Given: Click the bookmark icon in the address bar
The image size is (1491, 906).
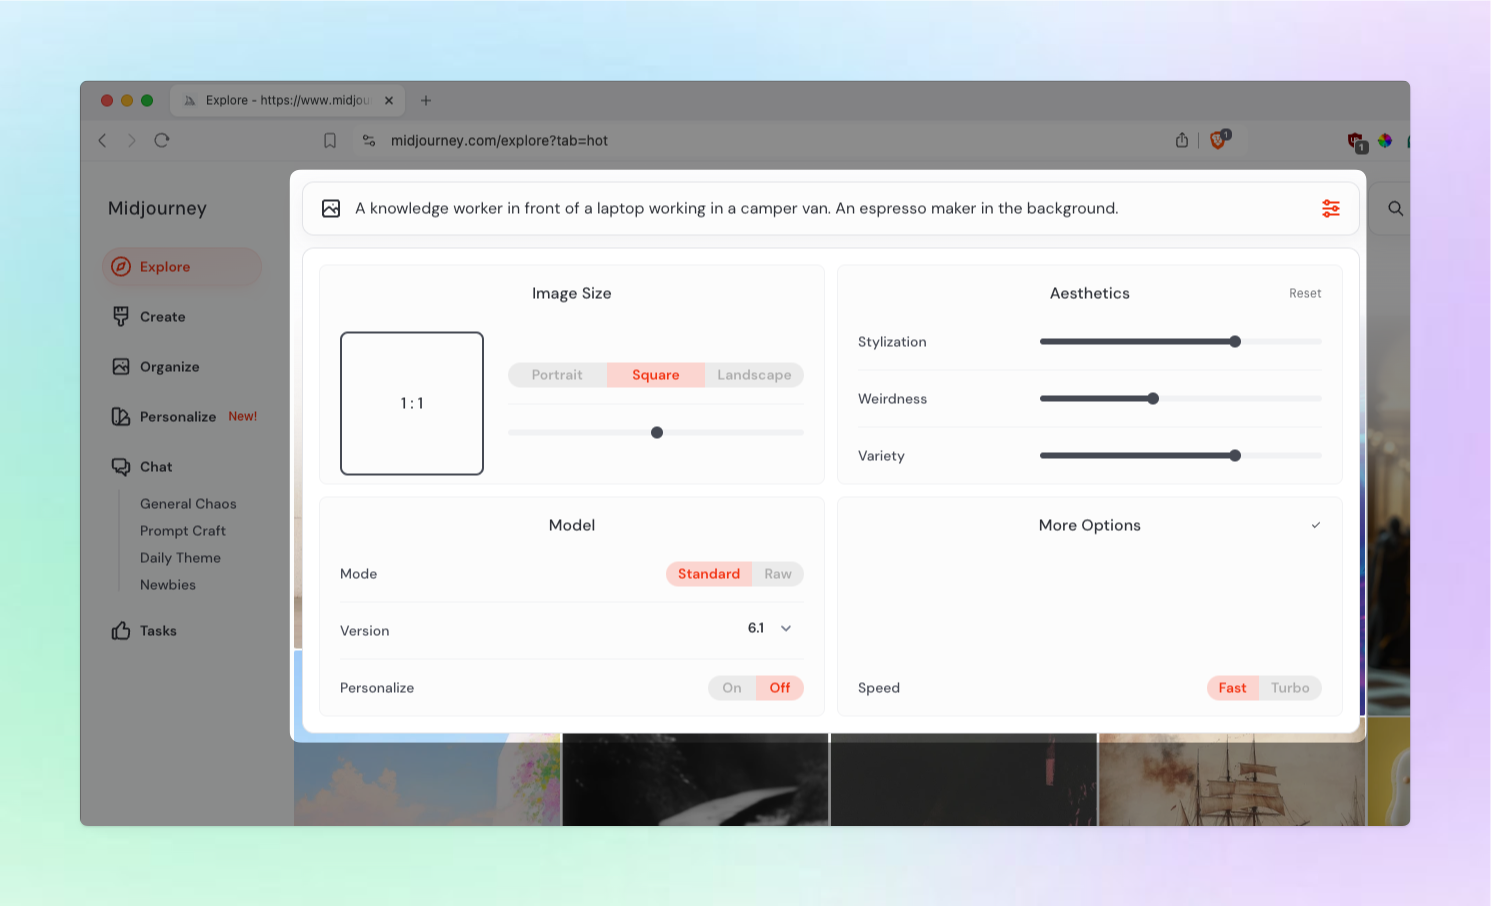Looking at the screenshot, I should coord(330,140).
